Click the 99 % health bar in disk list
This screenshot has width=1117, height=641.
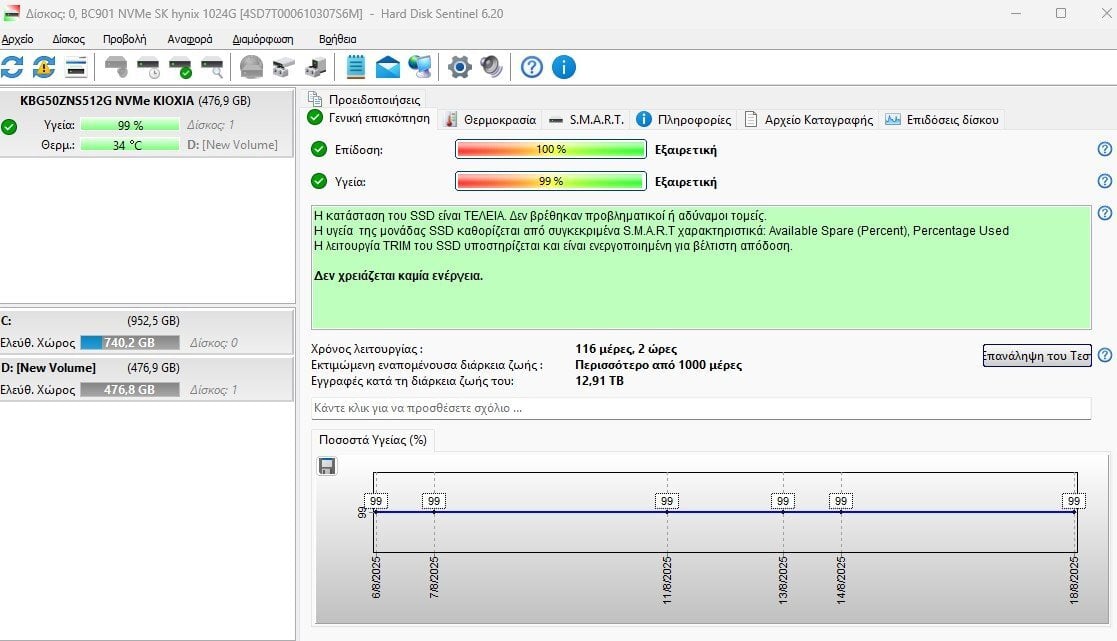(130, 125)
